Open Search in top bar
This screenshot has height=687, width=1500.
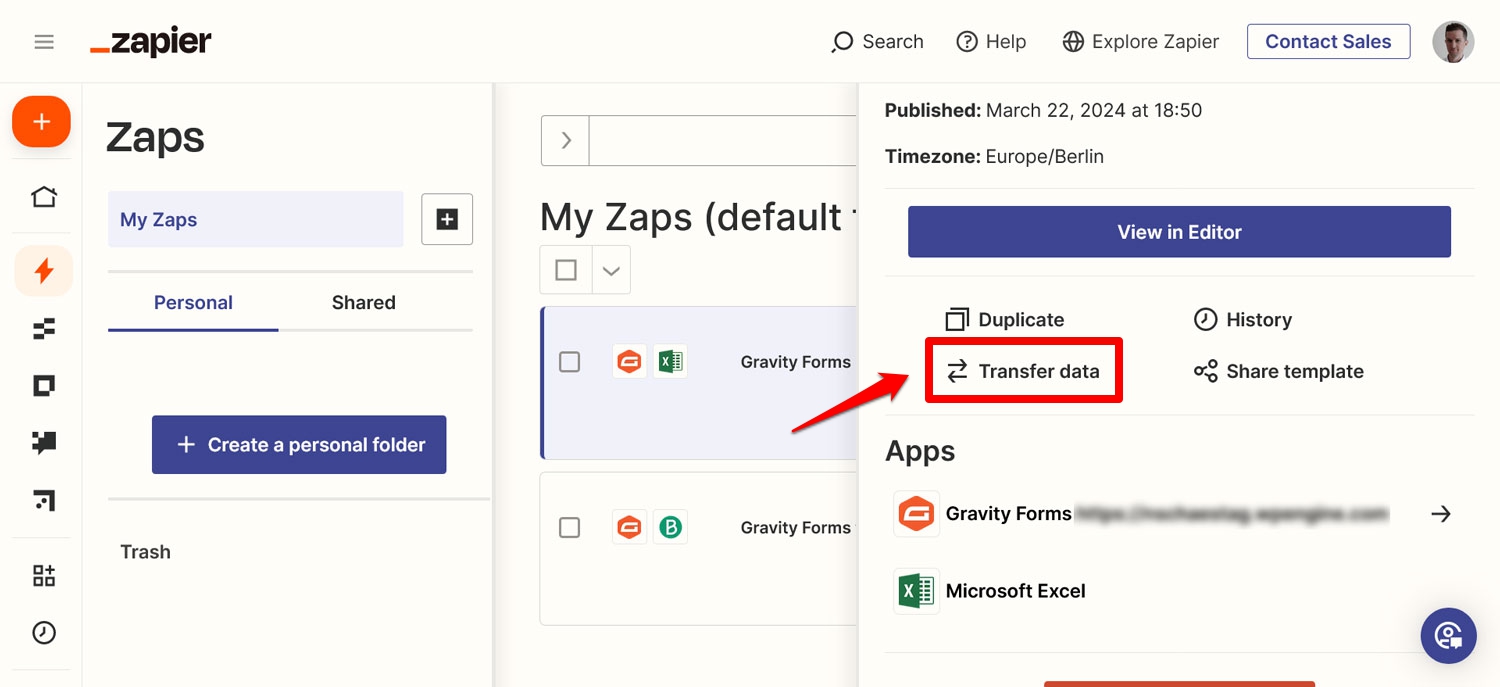877,42
